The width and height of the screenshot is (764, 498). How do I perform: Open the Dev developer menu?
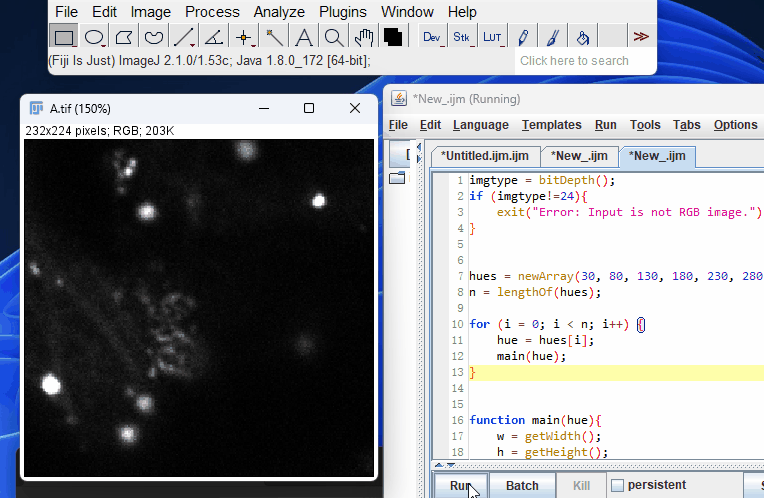tap(432, 37)
